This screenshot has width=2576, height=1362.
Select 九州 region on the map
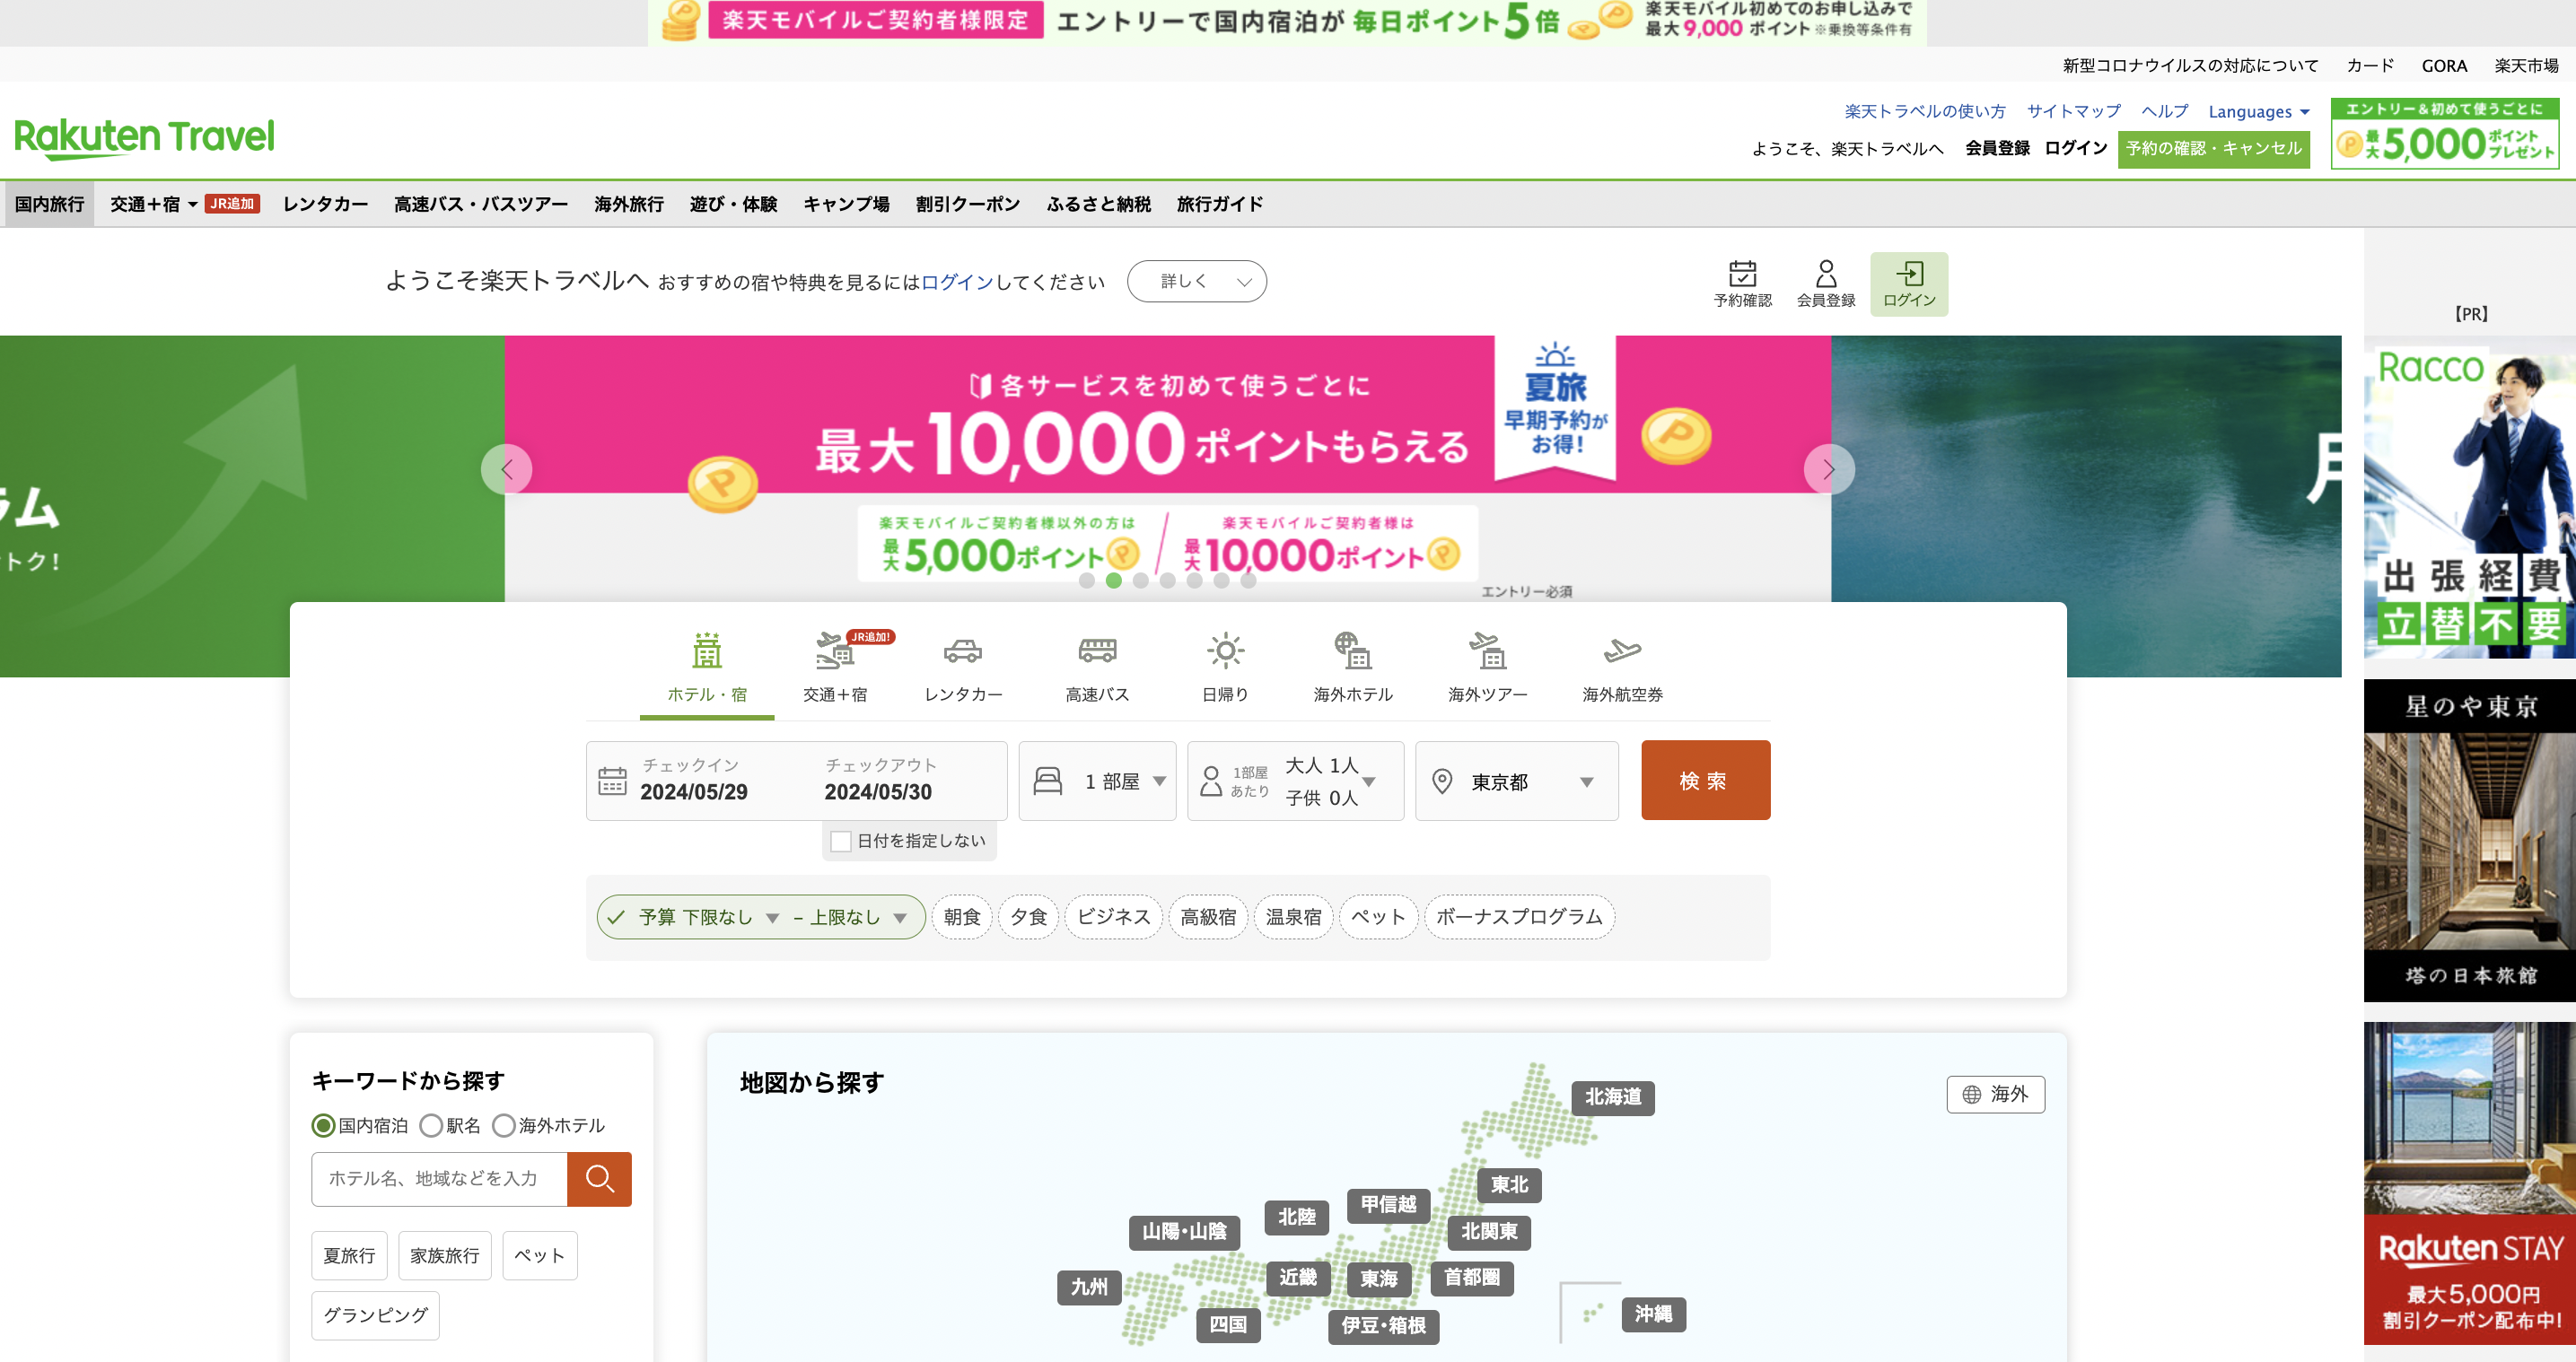click(1089, 1287)
